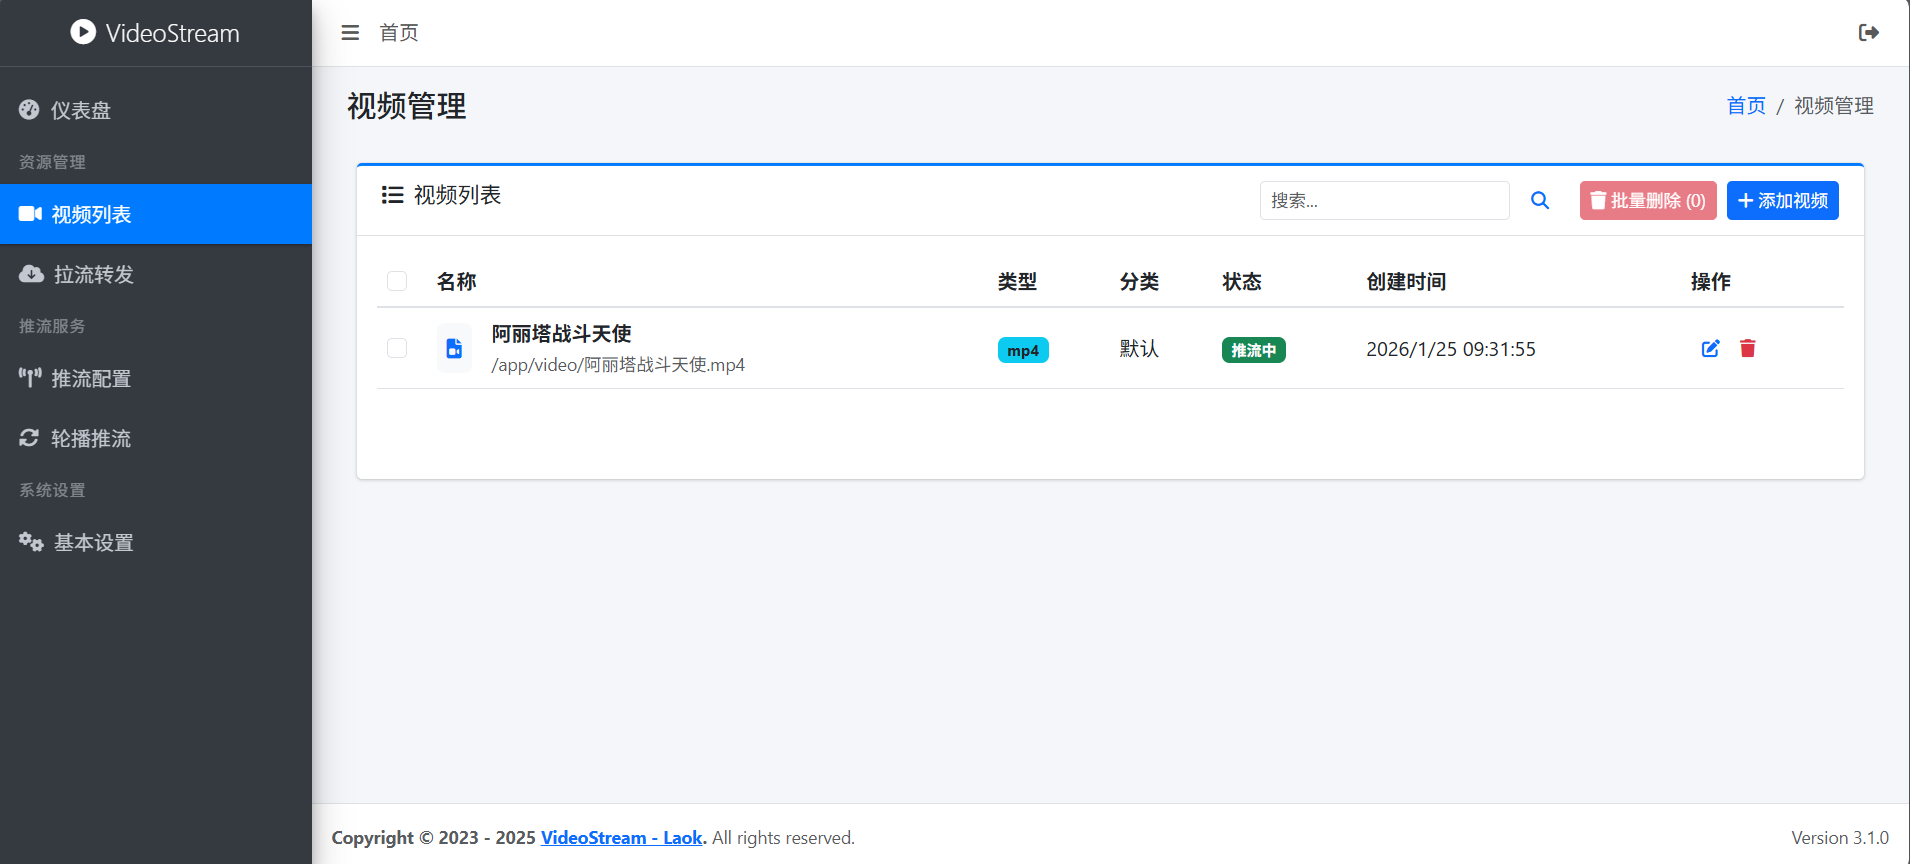The image size is (1910, 864).
Task: Click the 视频管理 page heading
Action: pos(407,106)
